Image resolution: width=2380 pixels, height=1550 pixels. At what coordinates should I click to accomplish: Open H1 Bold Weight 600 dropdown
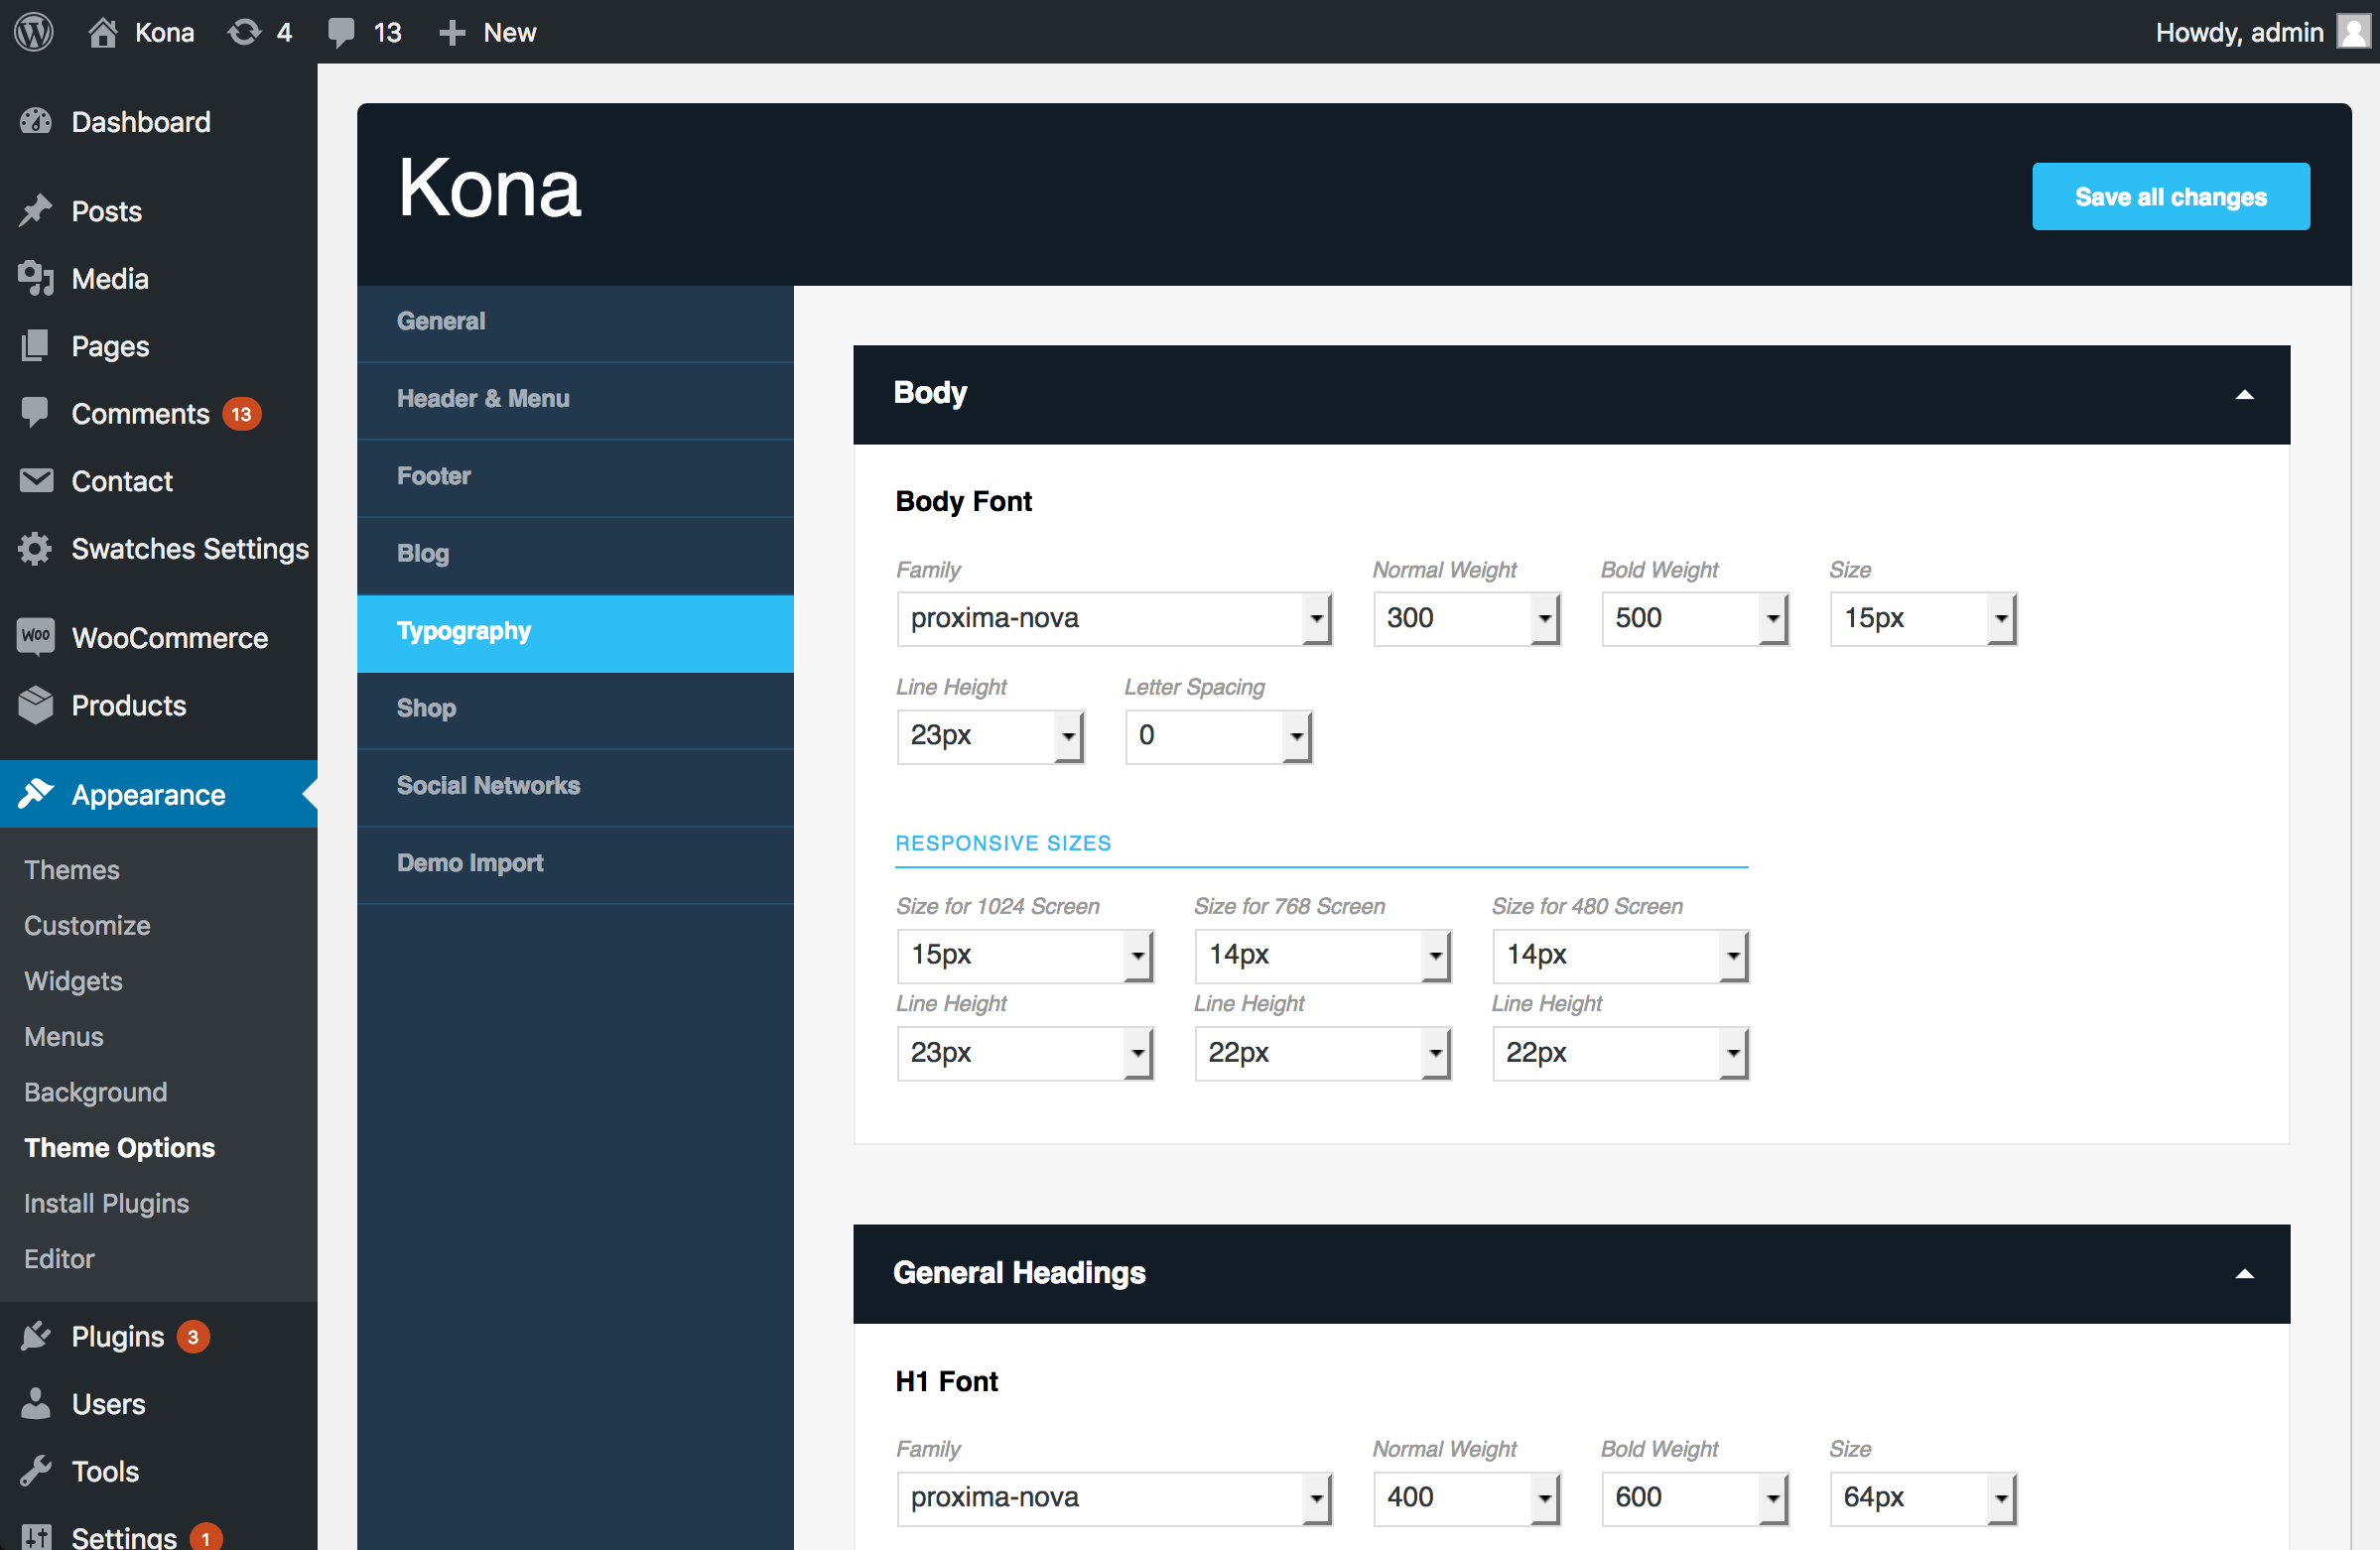tap(1694, 1498)
